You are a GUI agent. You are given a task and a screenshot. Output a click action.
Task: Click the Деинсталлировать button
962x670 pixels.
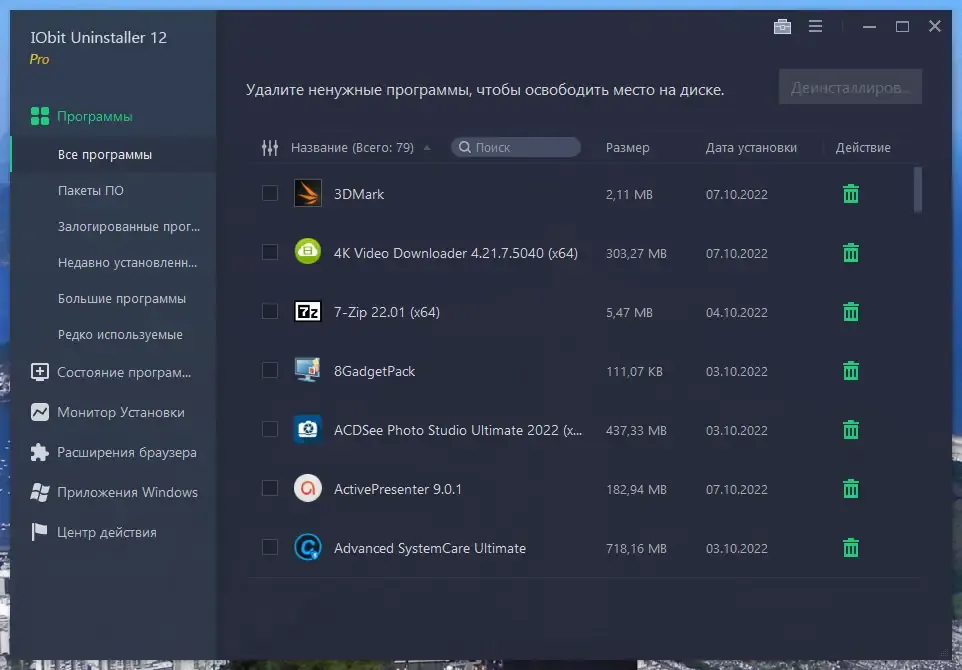pos(850,87)
